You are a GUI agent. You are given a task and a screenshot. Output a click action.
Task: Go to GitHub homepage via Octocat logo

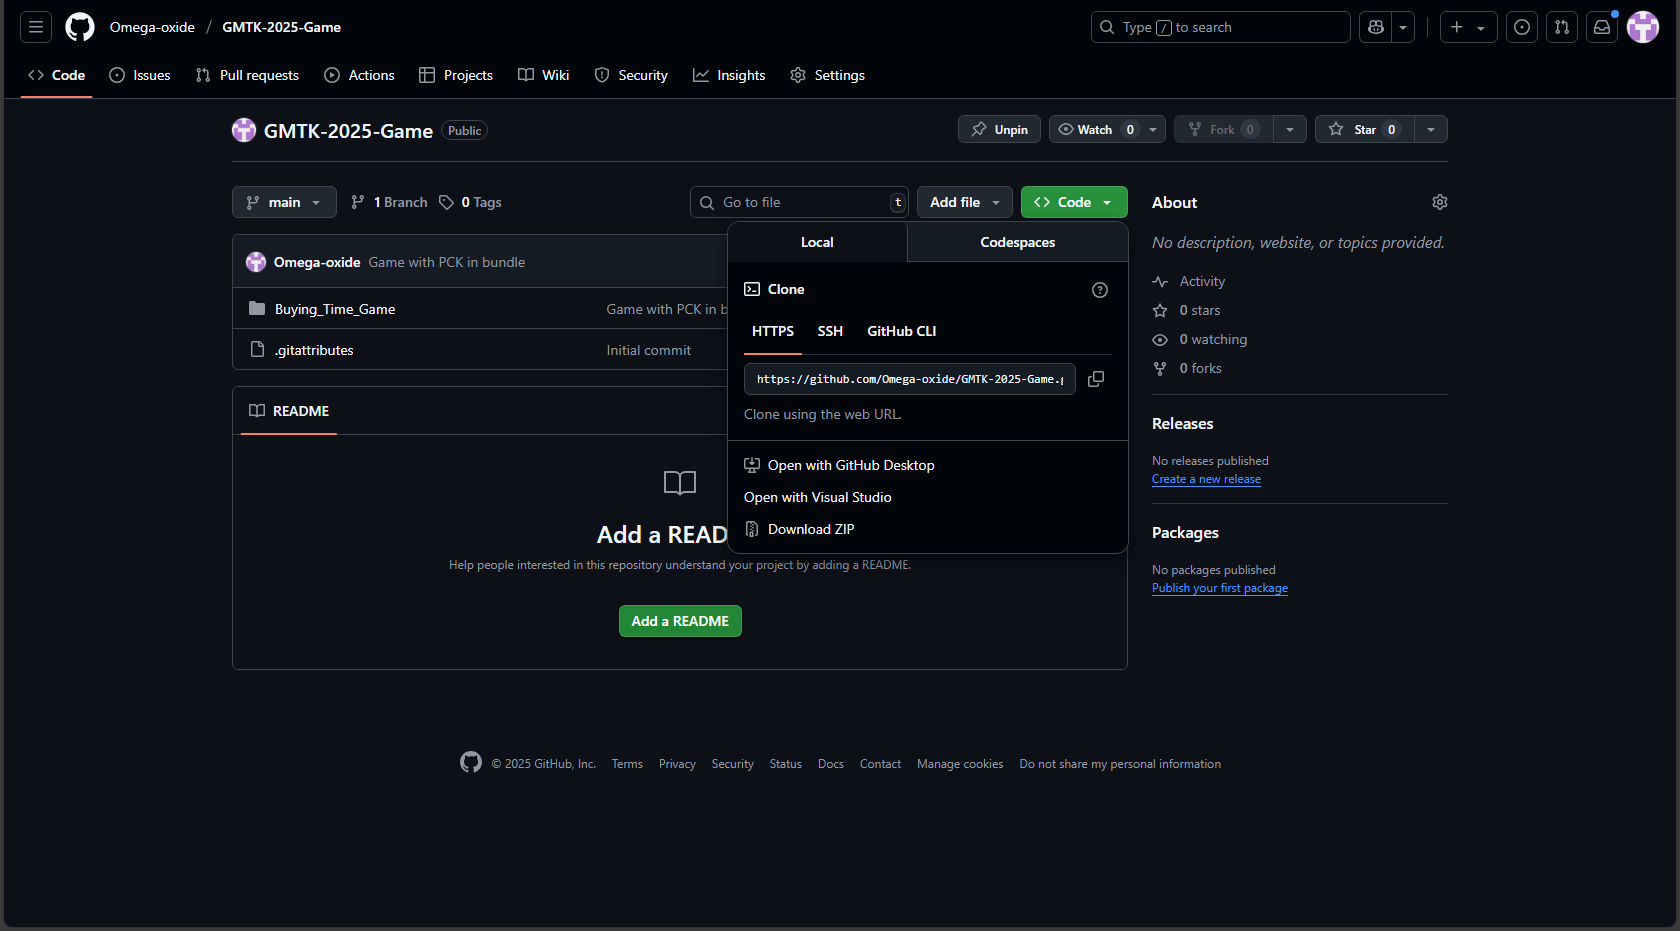(x=80, y=27)
